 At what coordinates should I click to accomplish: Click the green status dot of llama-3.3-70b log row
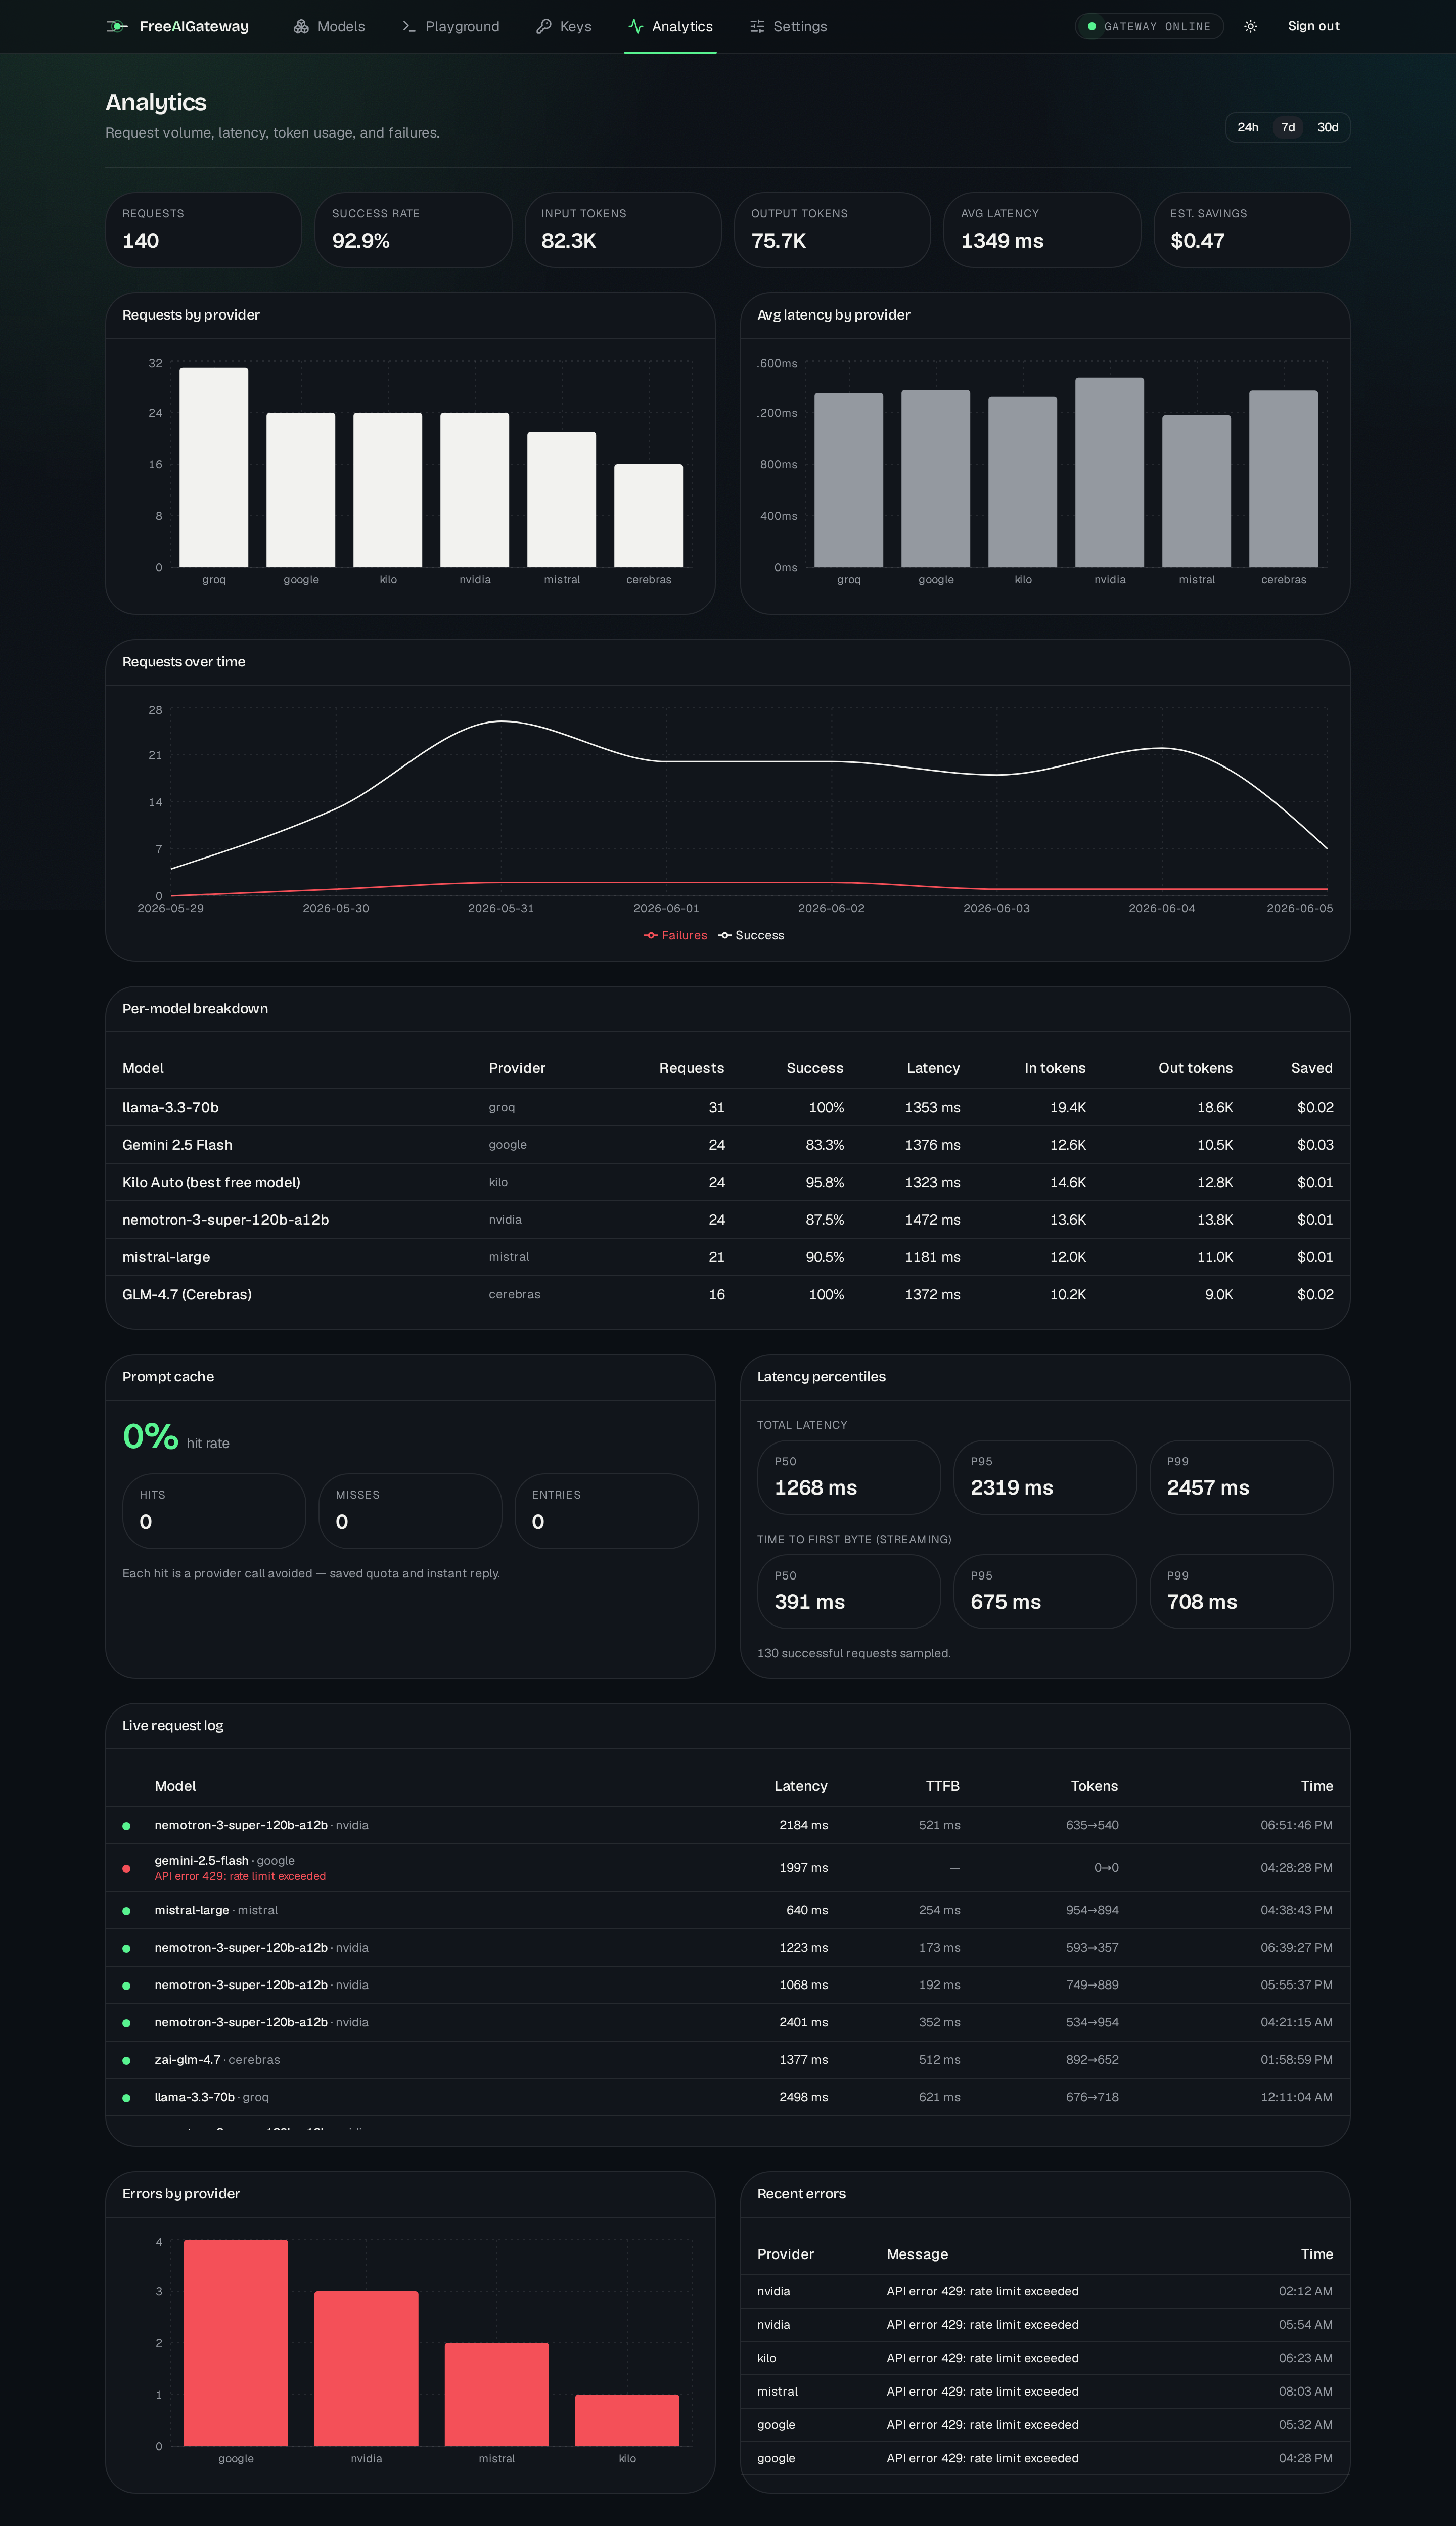tap(126, 2098)
